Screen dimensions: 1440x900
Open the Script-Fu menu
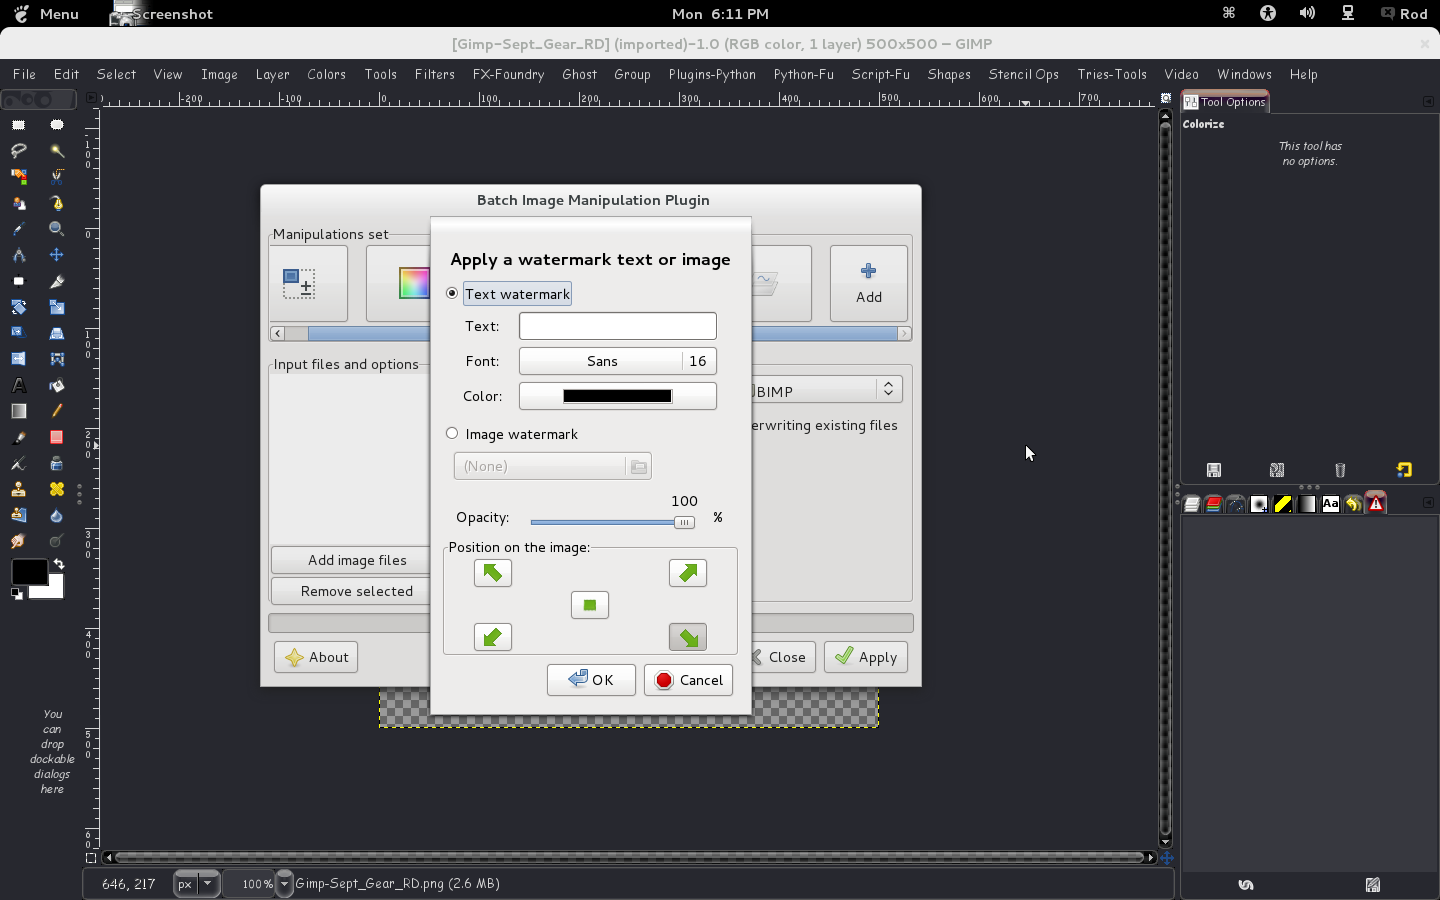coord(879,74)
